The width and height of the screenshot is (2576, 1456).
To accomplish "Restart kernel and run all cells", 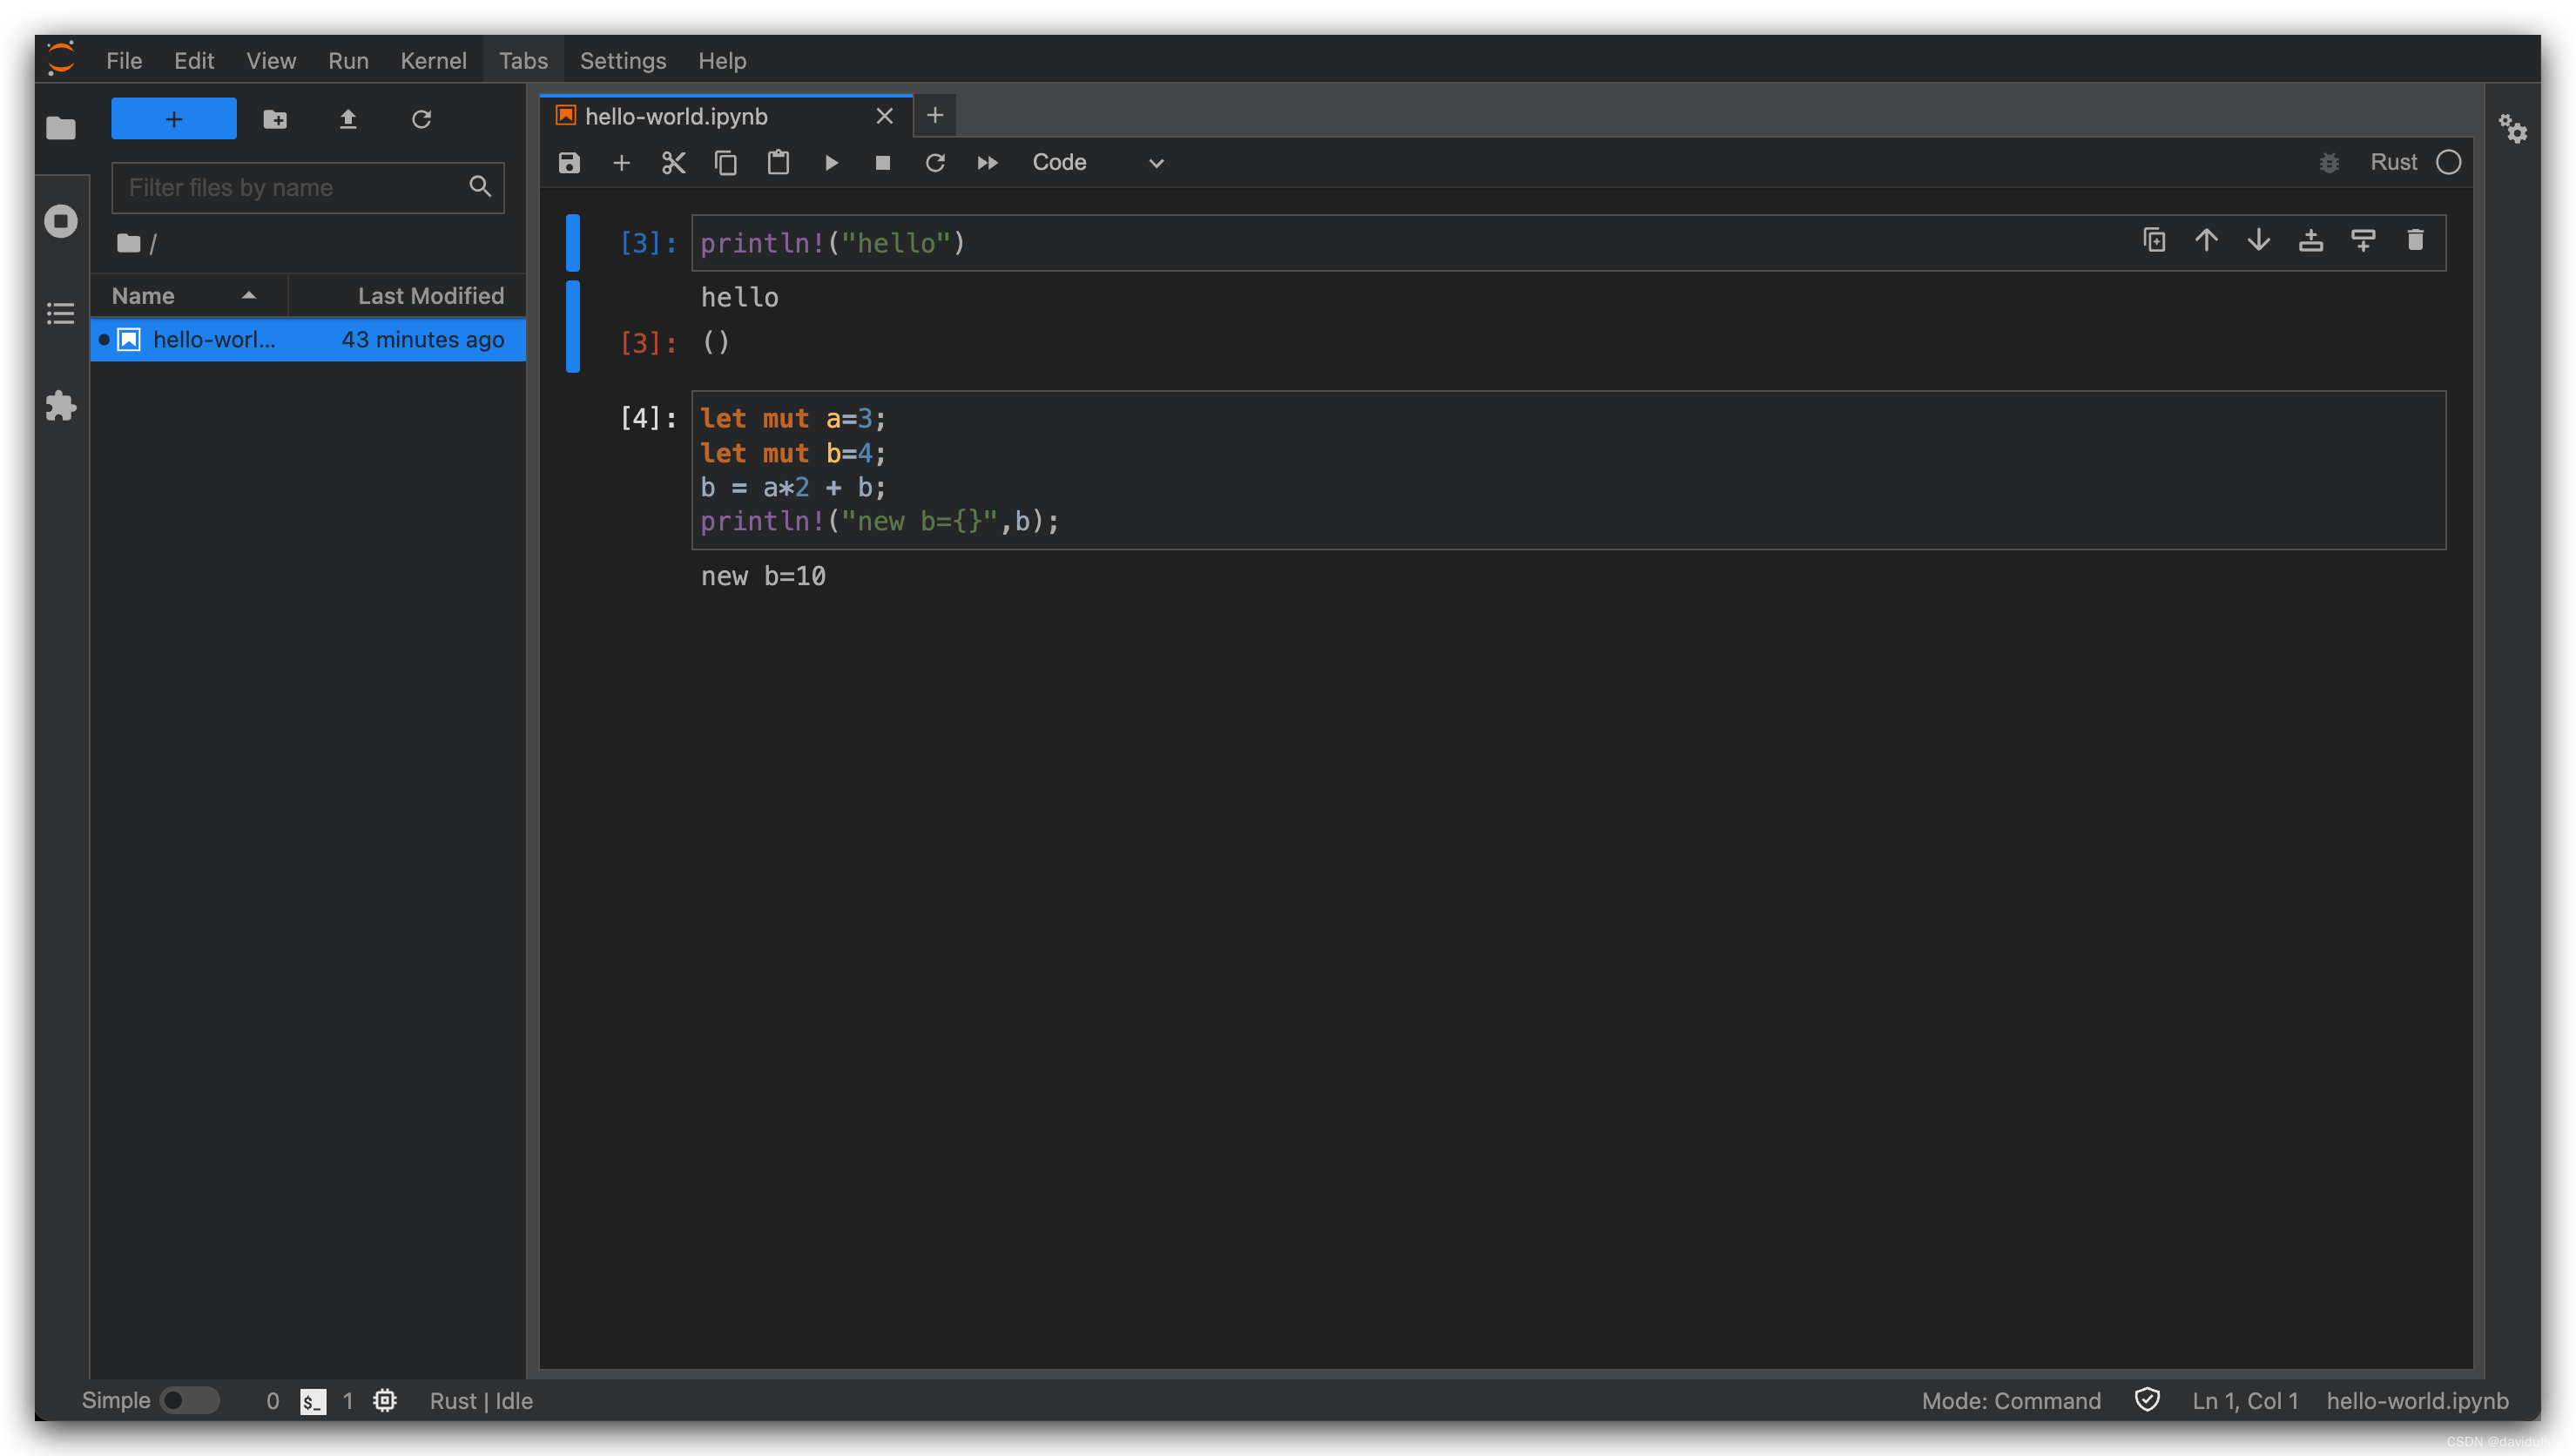I will 987,162.
